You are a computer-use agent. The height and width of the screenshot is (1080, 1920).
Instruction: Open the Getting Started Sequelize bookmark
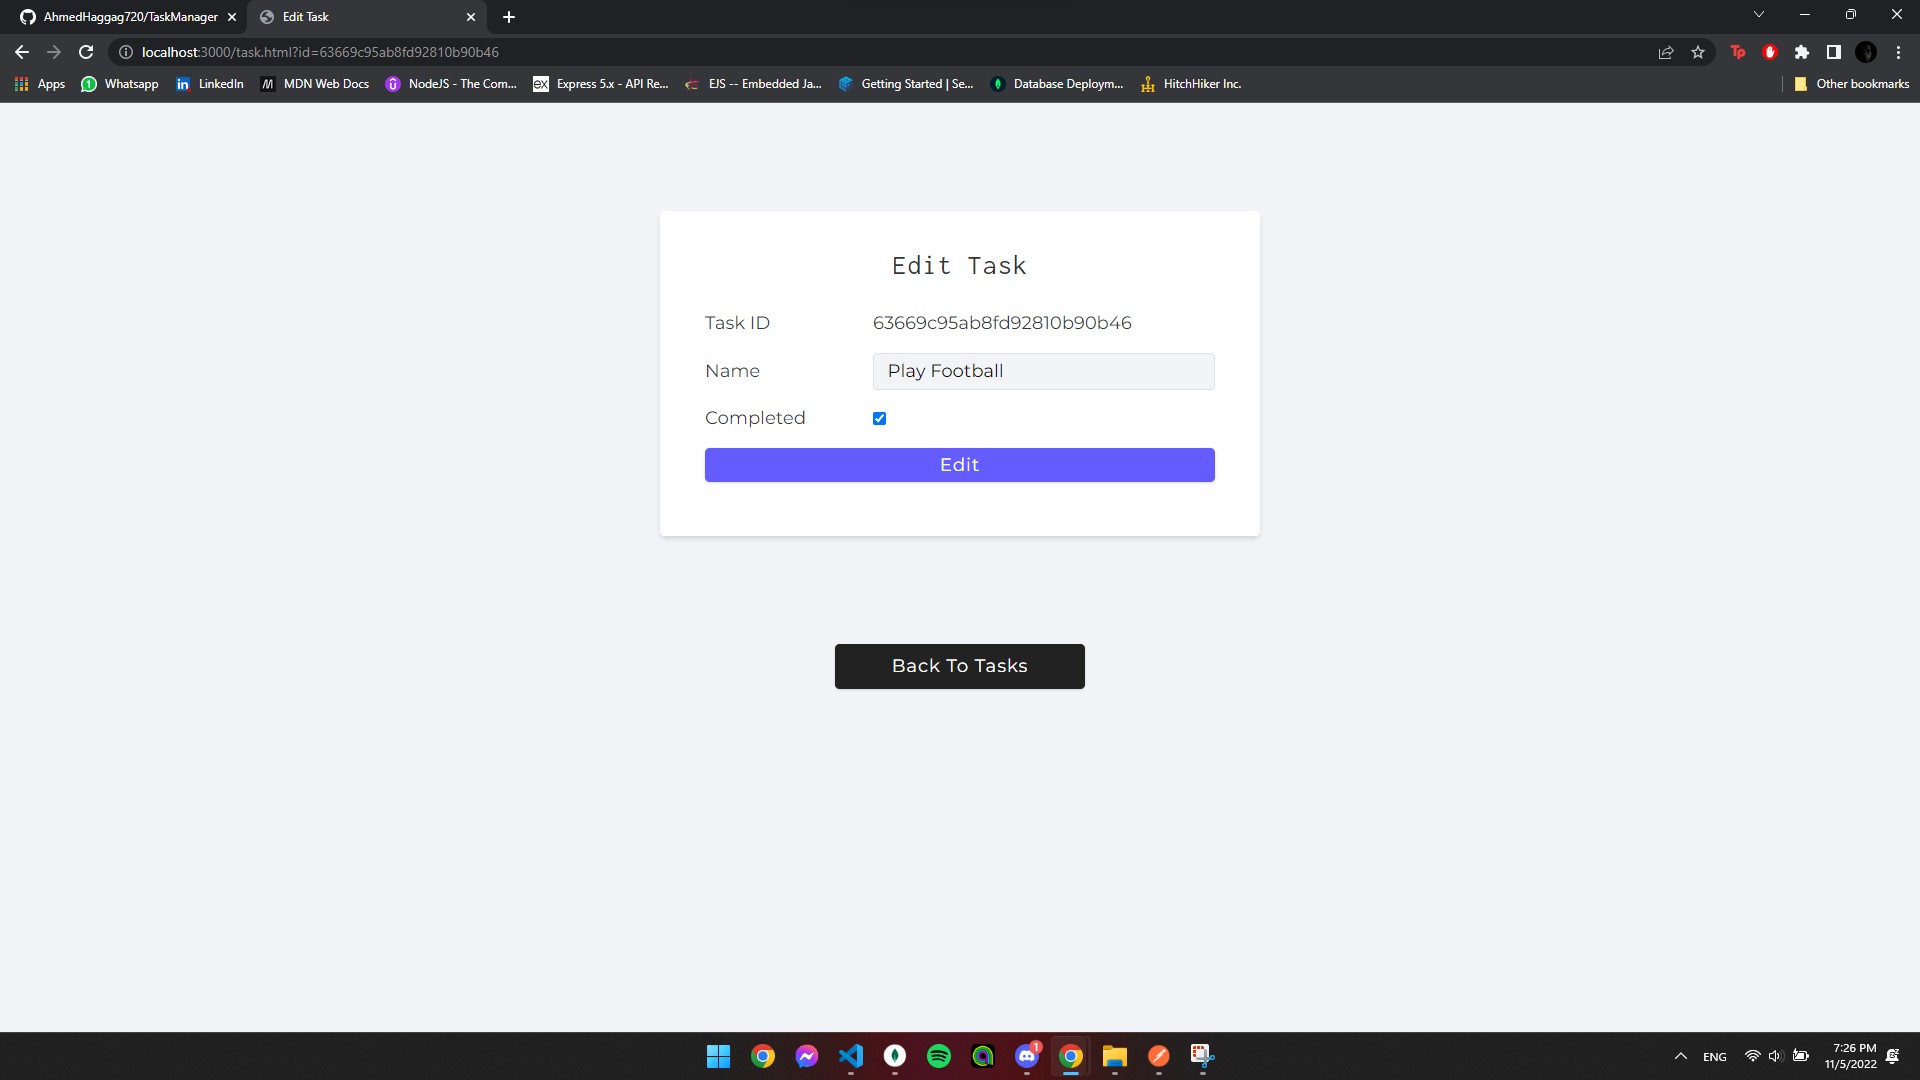coord(906,84)
